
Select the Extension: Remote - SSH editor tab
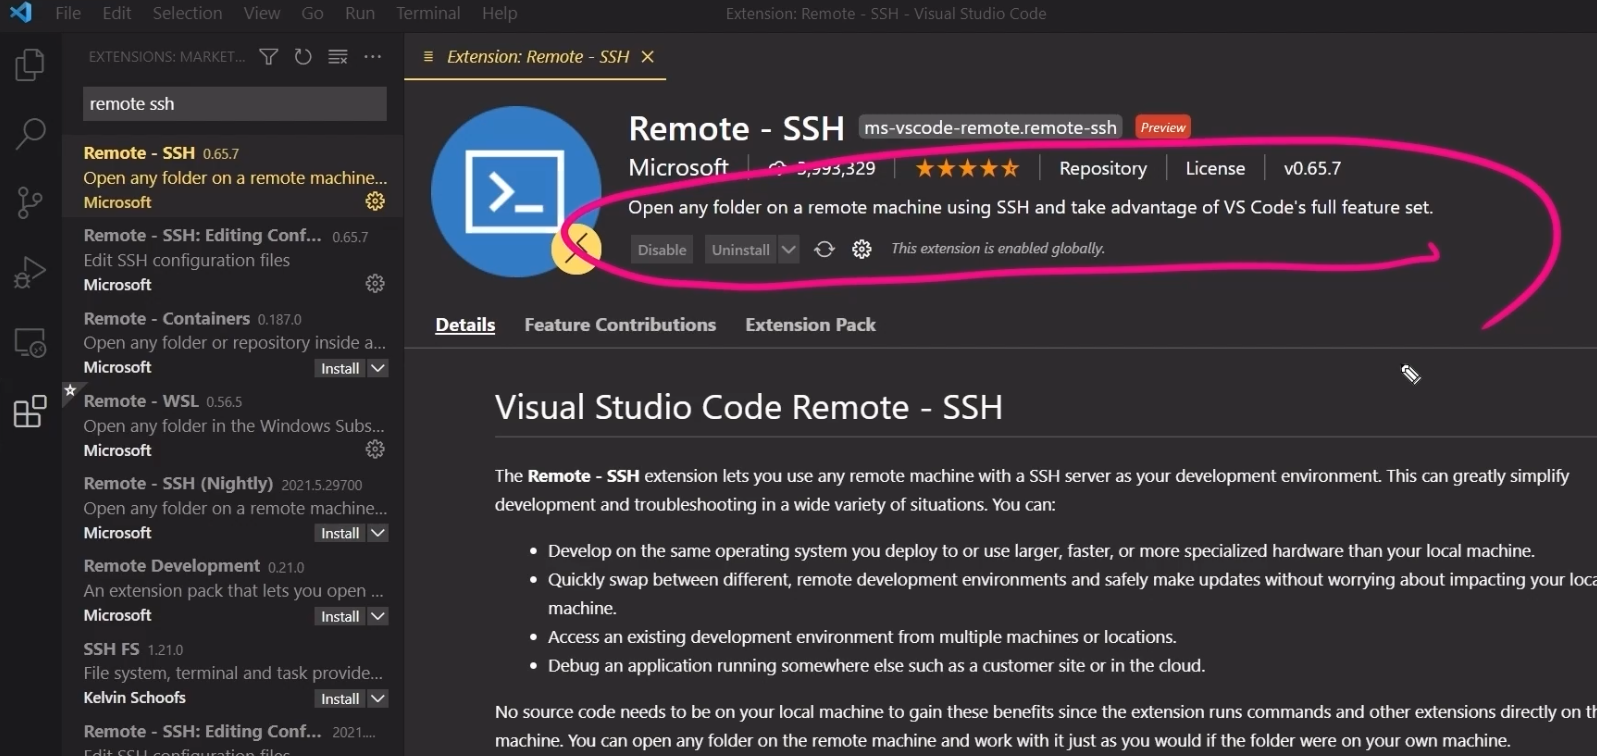537,57
